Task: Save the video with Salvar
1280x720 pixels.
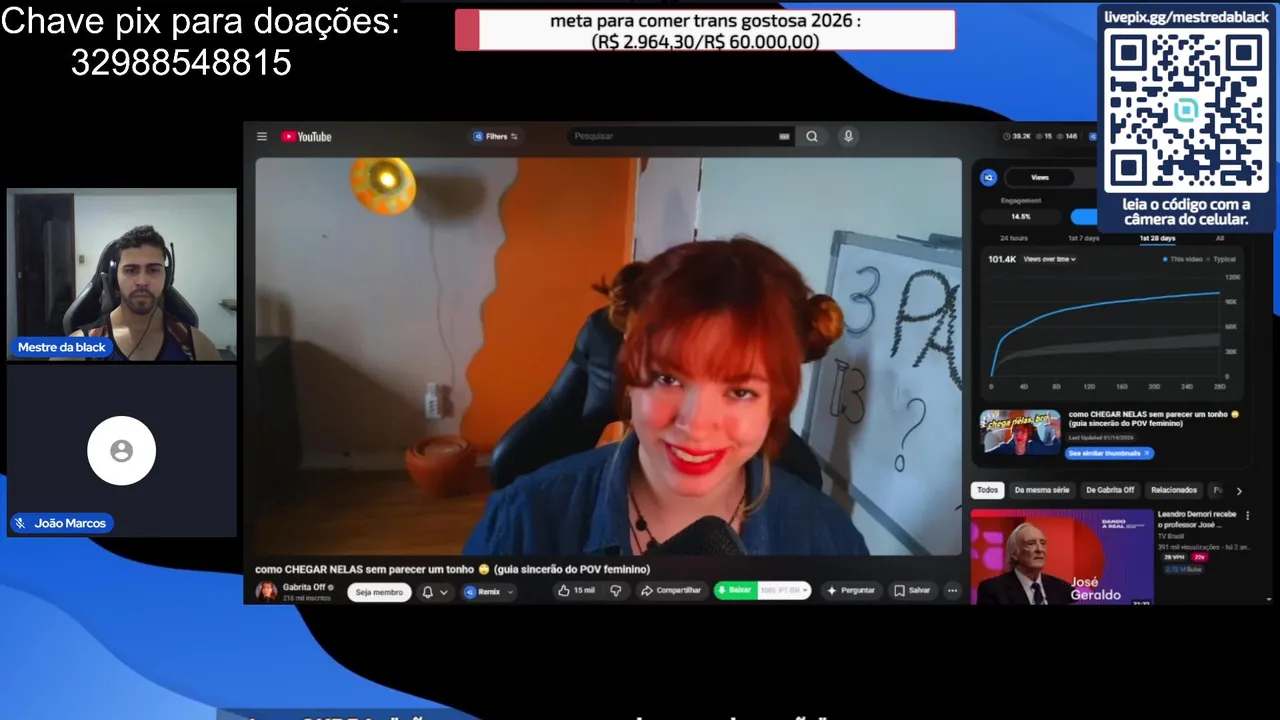Action: pos(912,591)
